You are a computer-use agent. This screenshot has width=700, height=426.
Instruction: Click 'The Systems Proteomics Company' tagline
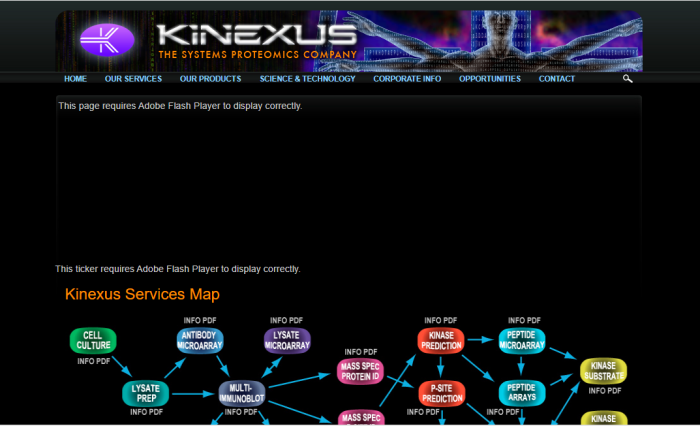click(258, 55)
